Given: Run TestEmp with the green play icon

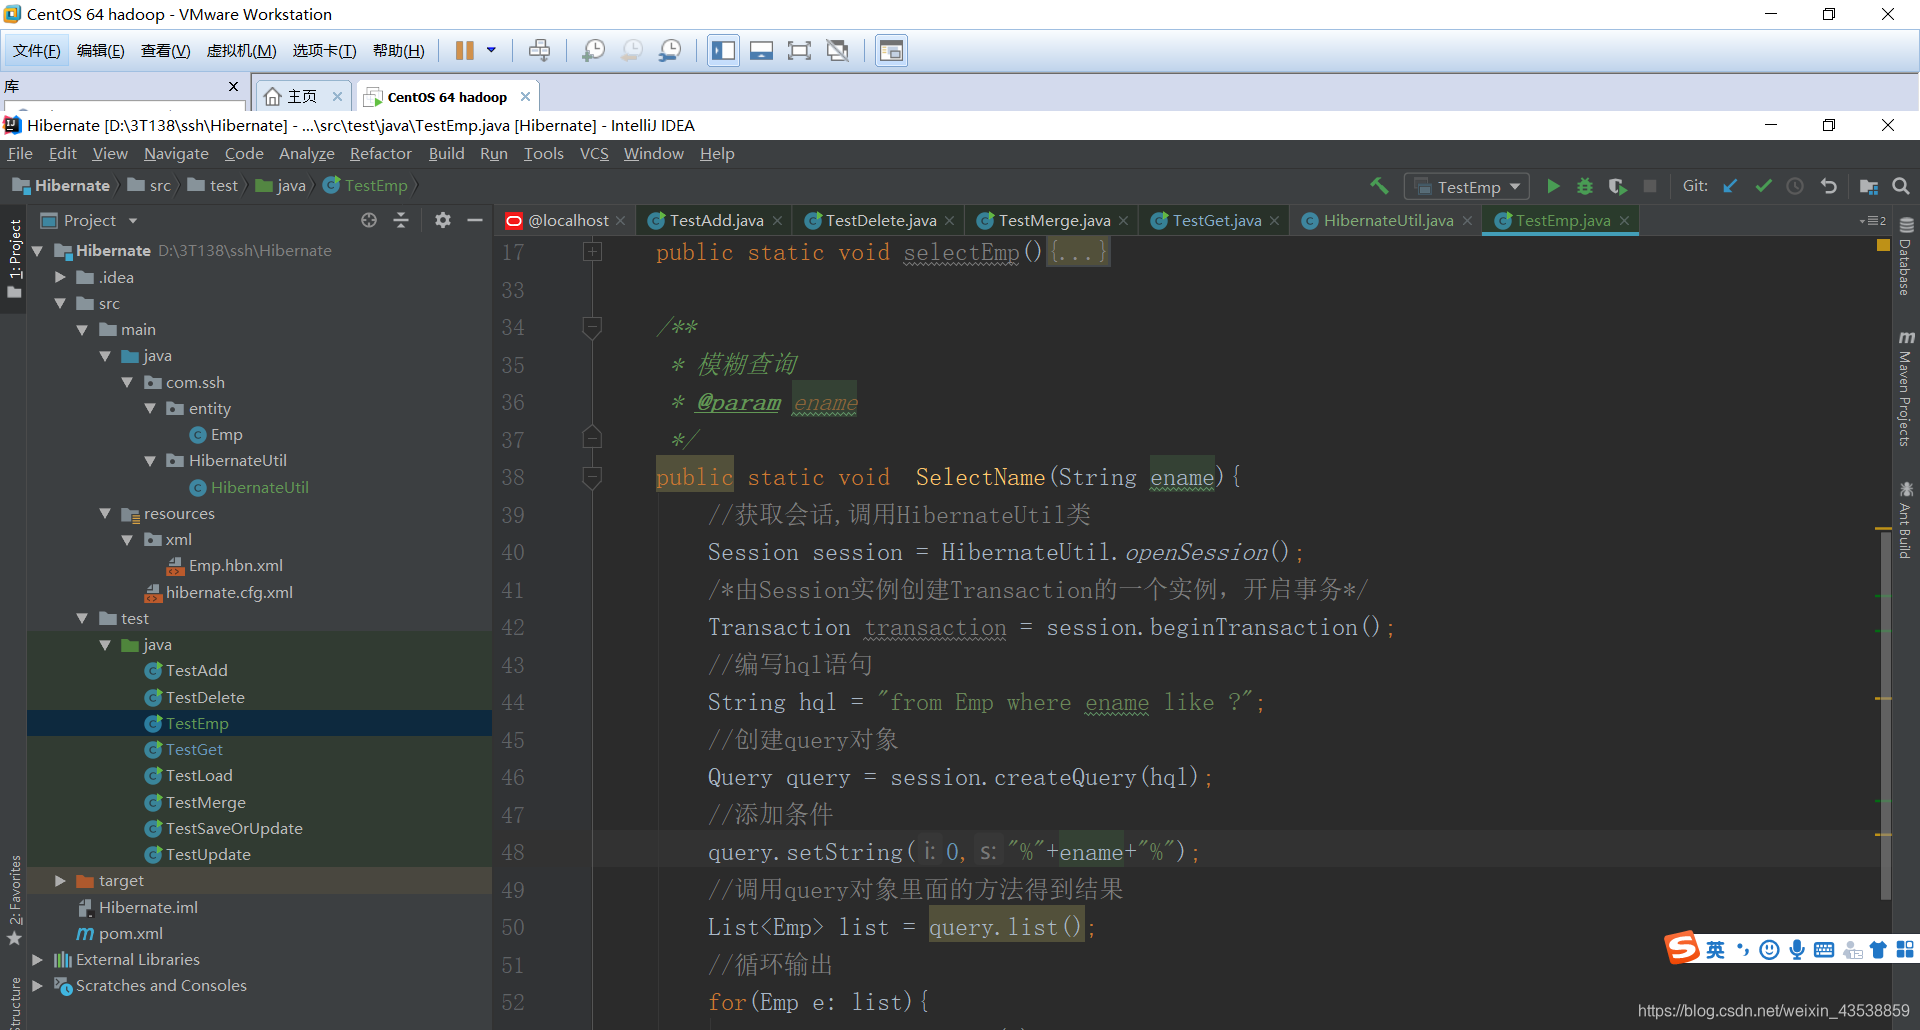Looking at the screenshot, I should pos(1553,186).
